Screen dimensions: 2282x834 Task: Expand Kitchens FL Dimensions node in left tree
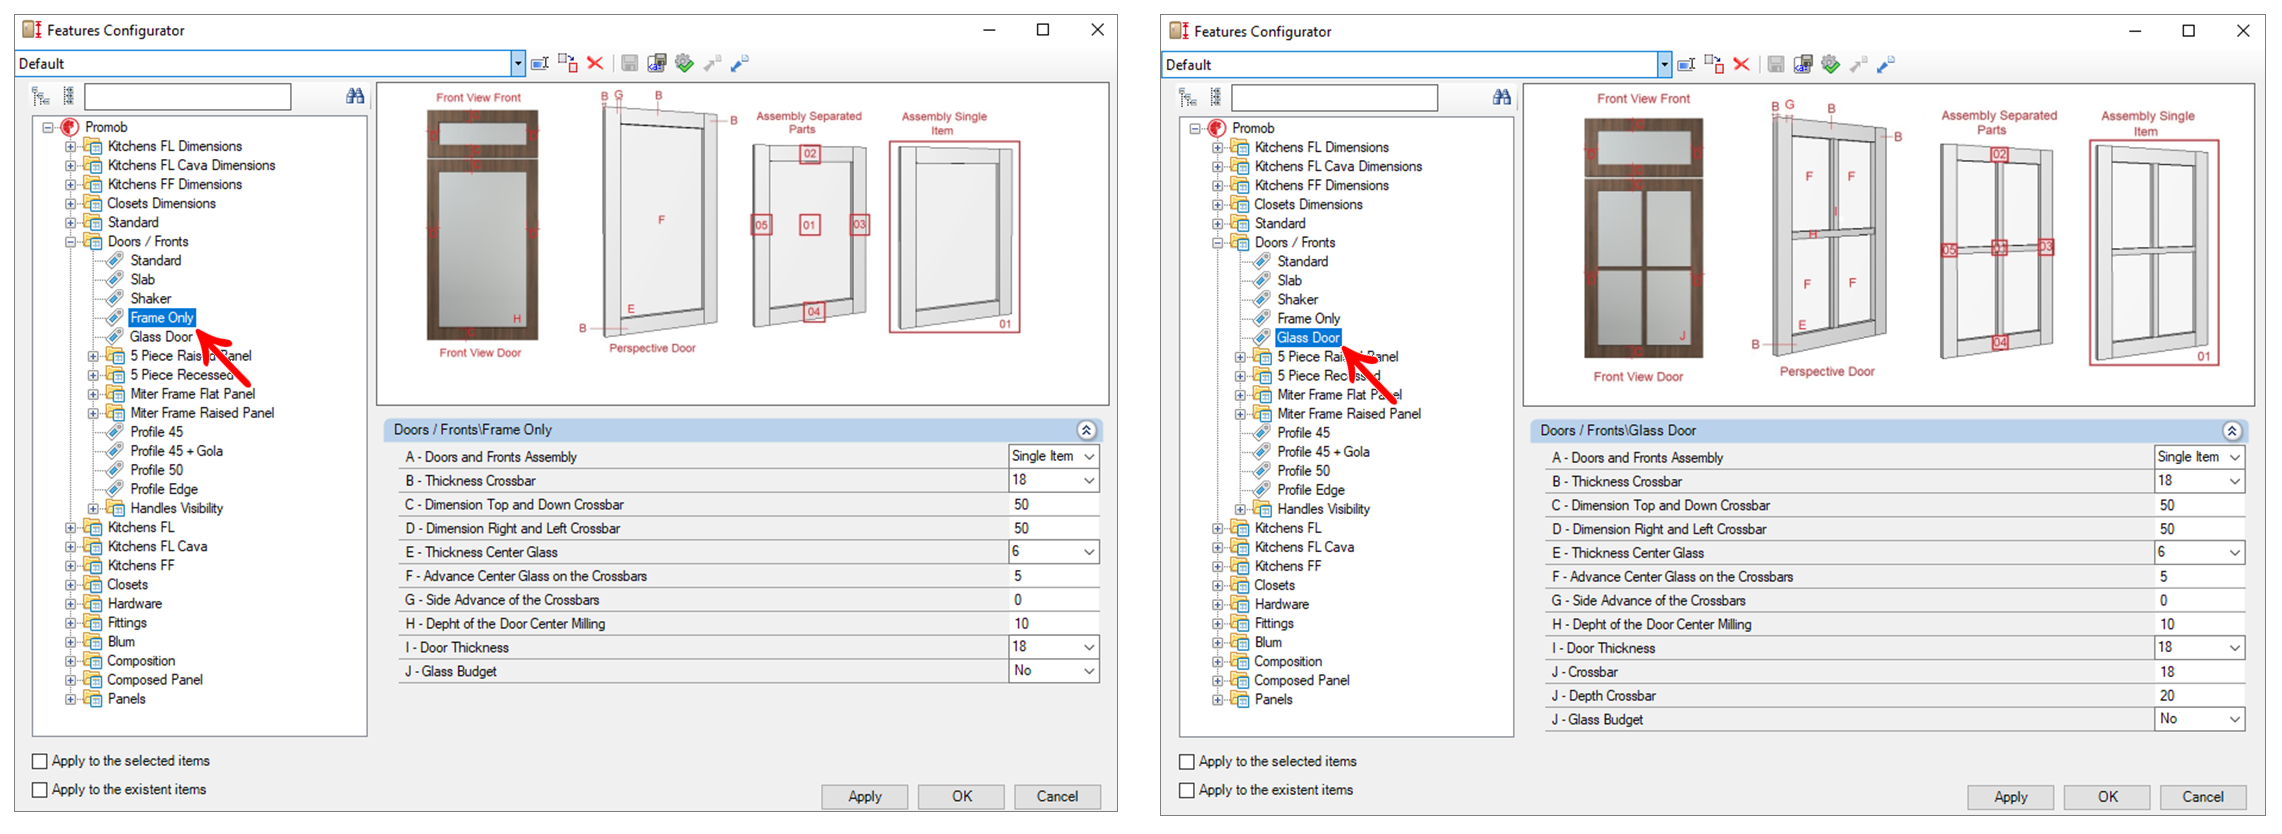(70, 147)
